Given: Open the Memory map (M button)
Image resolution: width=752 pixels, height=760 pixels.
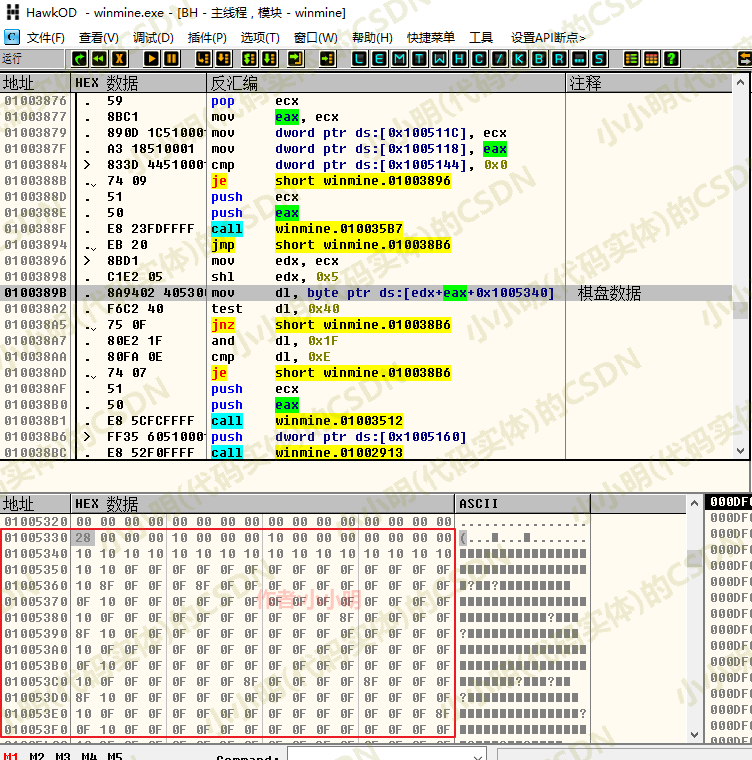Looking at the screenshot, I should tap(399, 59).
